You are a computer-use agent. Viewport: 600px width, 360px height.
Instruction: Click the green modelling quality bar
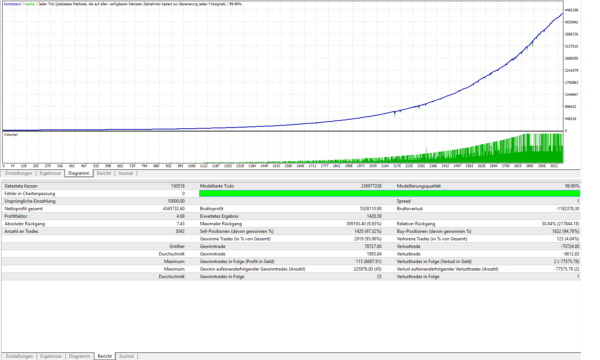click(x=389, y=194)
